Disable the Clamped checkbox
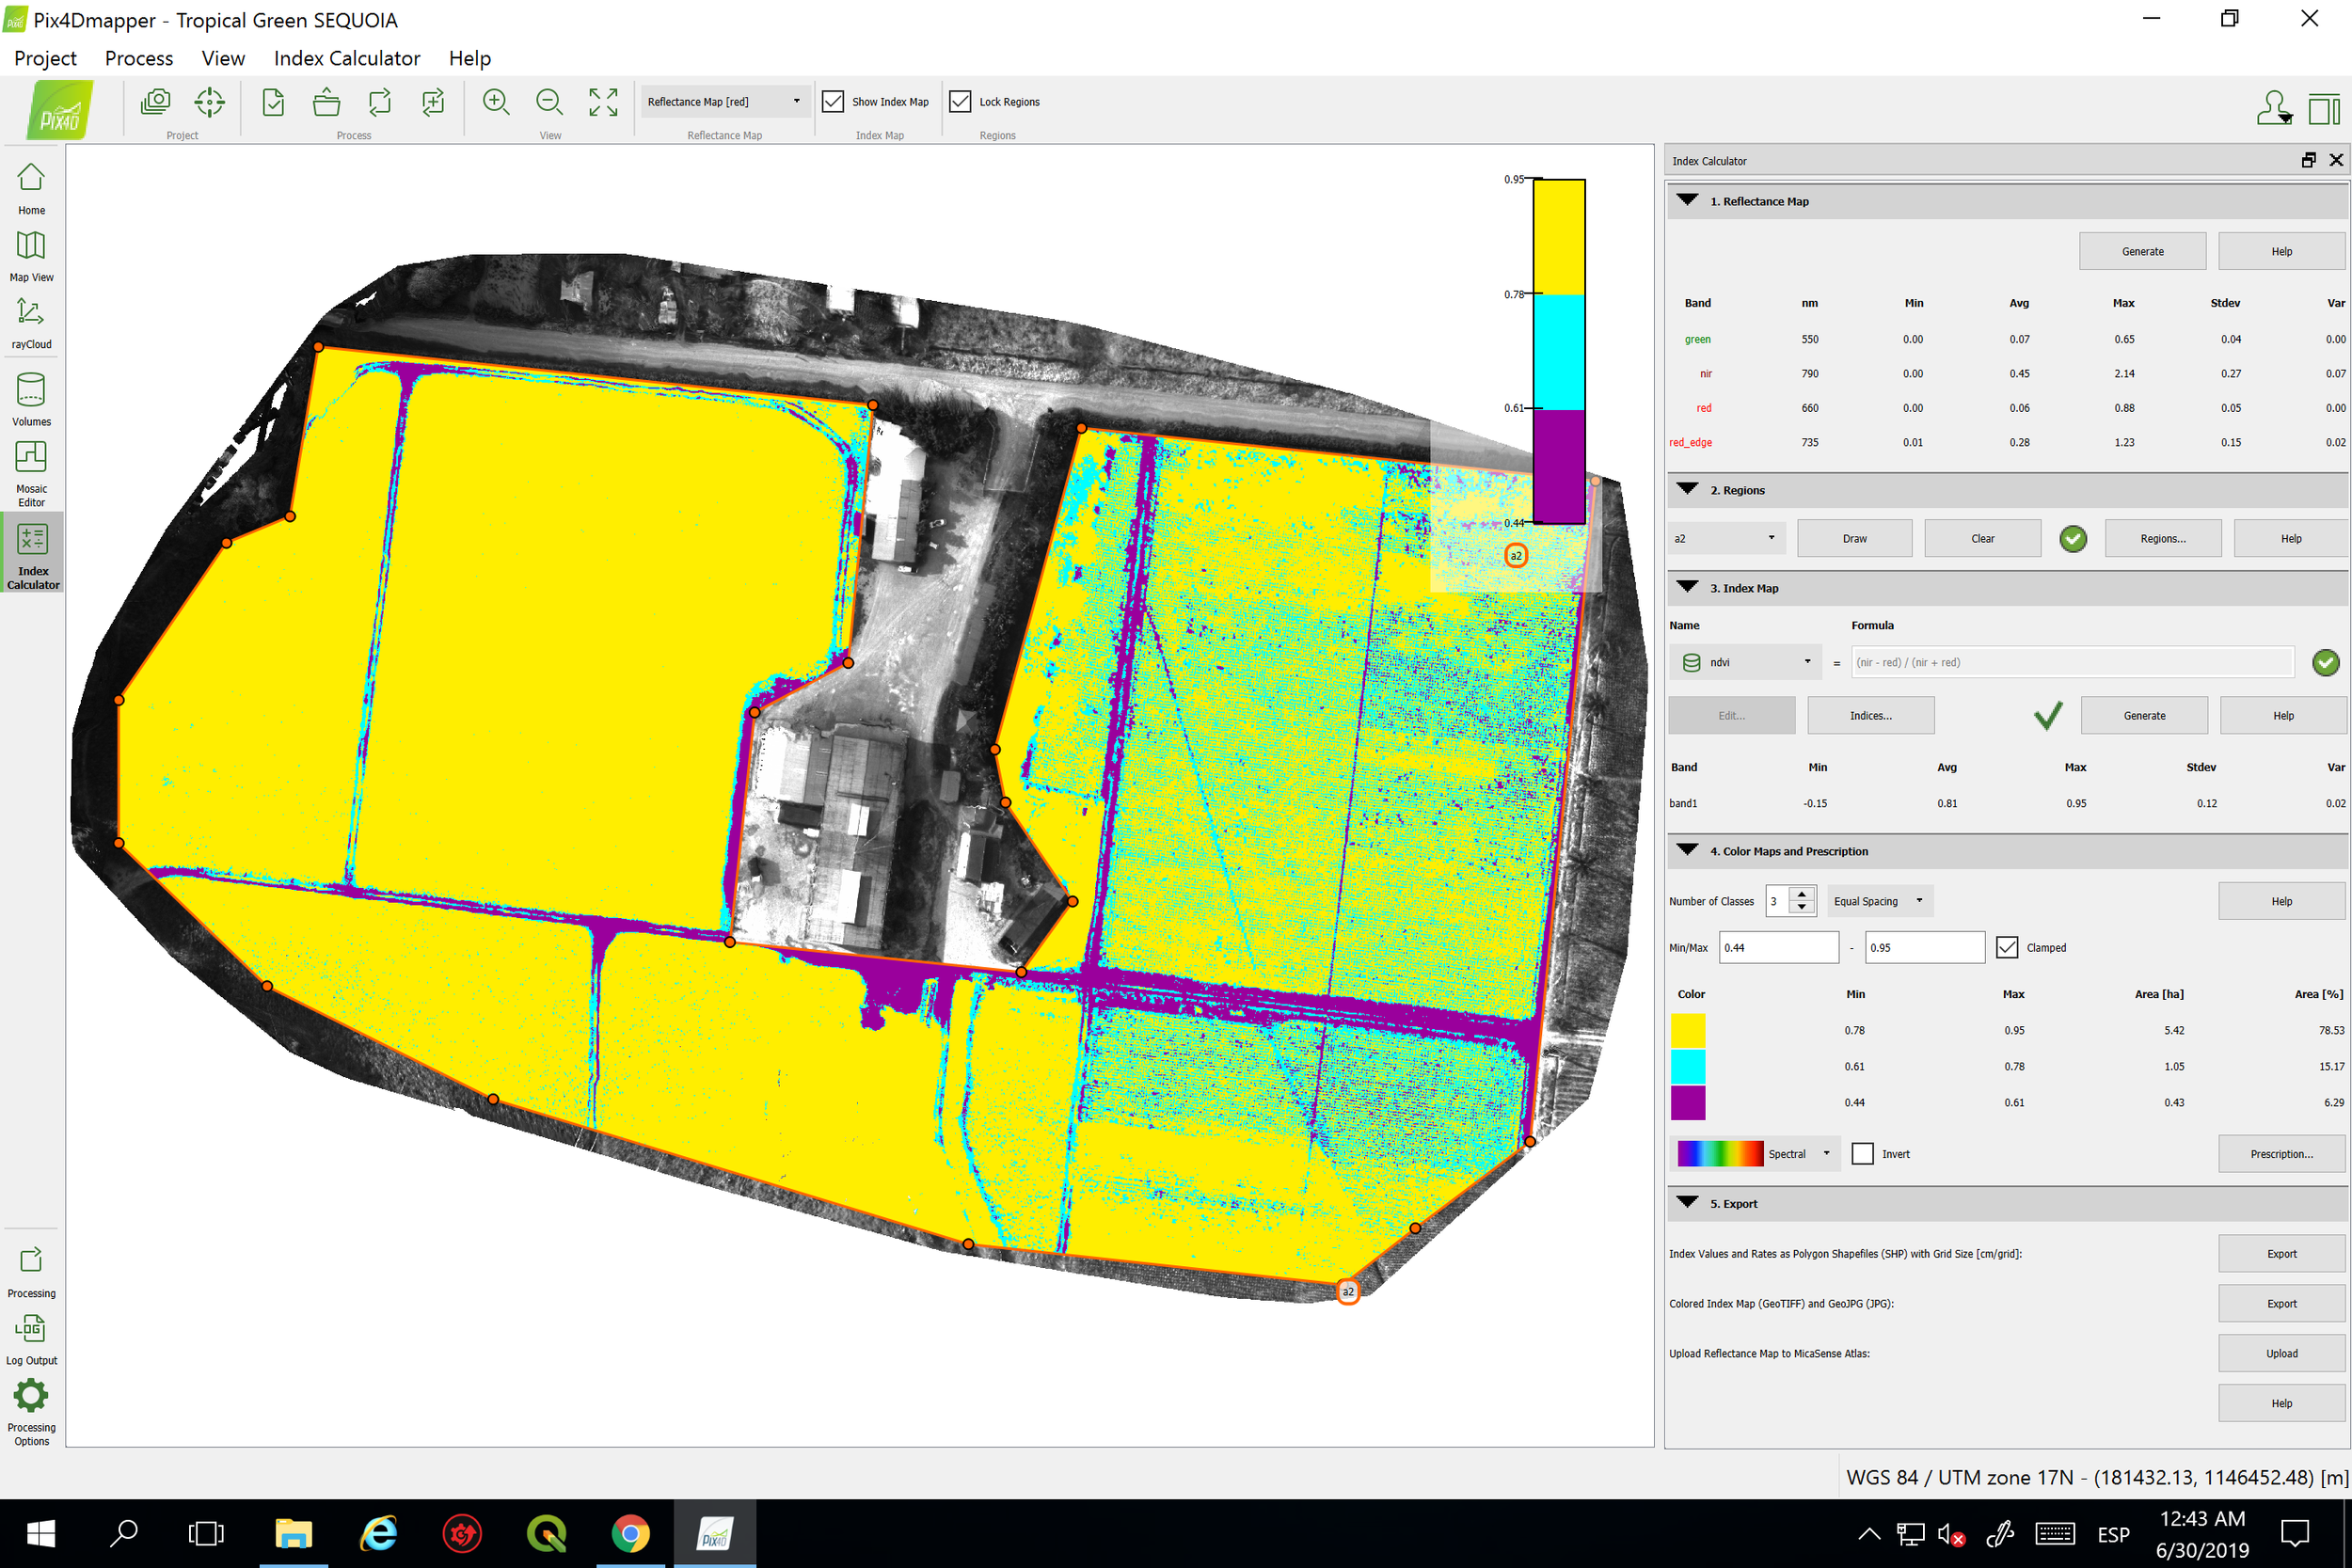Viewport: 2352px width, 1568px height. click(x=2007, y=947)
